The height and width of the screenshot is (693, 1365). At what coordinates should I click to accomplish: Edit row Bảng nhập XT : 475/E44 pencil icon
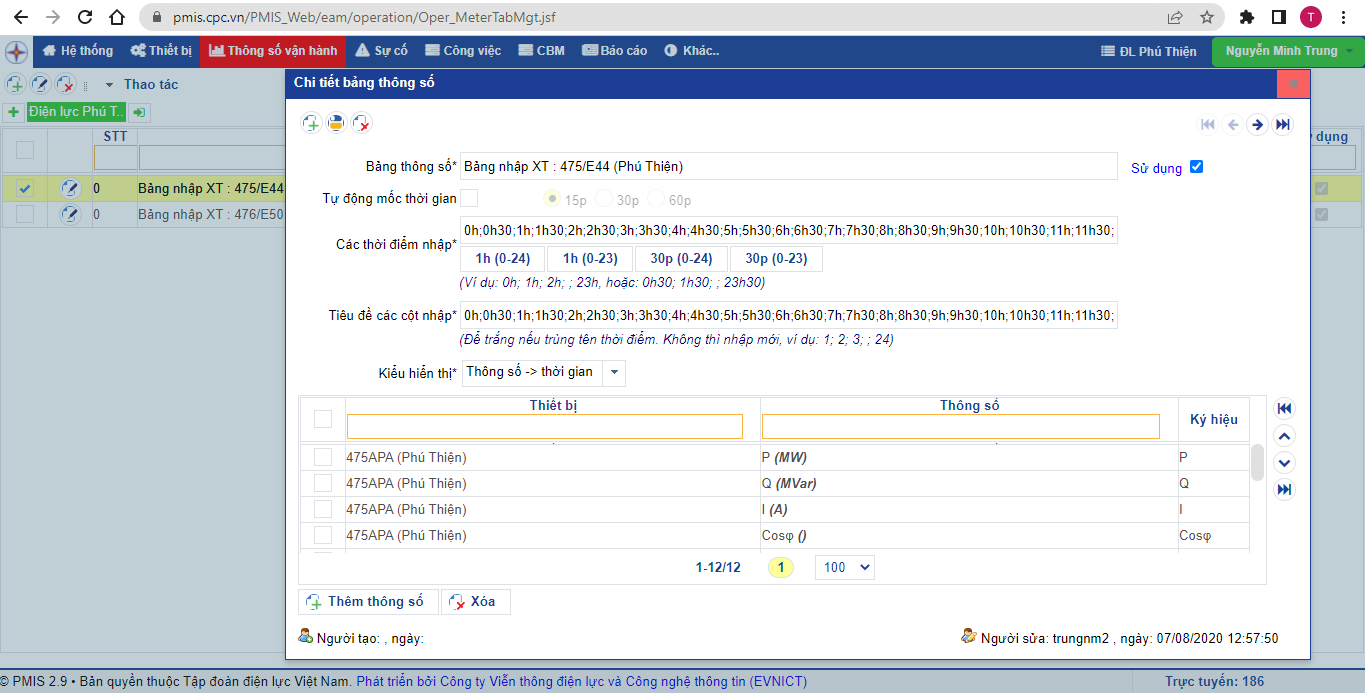(70, 188)
